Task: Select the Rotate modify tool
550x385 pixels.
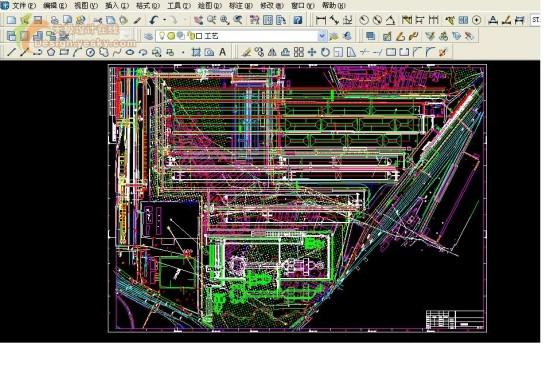Action: 325,53
